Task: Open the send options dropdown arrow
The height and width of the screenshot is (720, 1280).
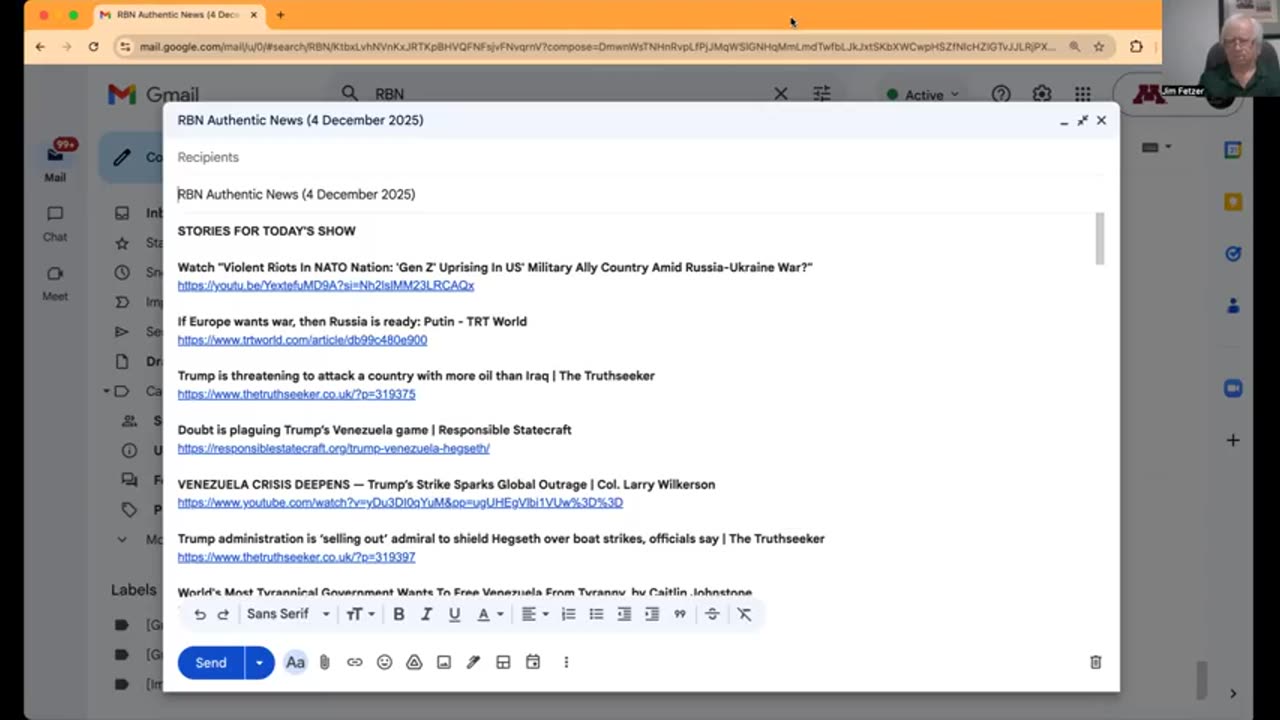Action: (259, 662)
